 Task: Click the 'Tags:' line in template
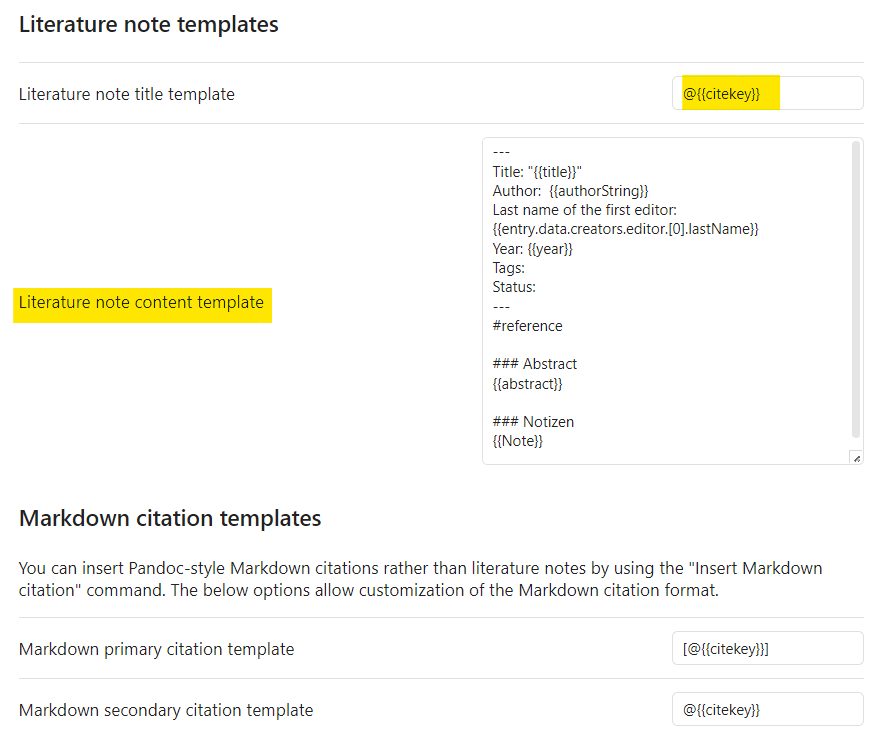point(509,268)
